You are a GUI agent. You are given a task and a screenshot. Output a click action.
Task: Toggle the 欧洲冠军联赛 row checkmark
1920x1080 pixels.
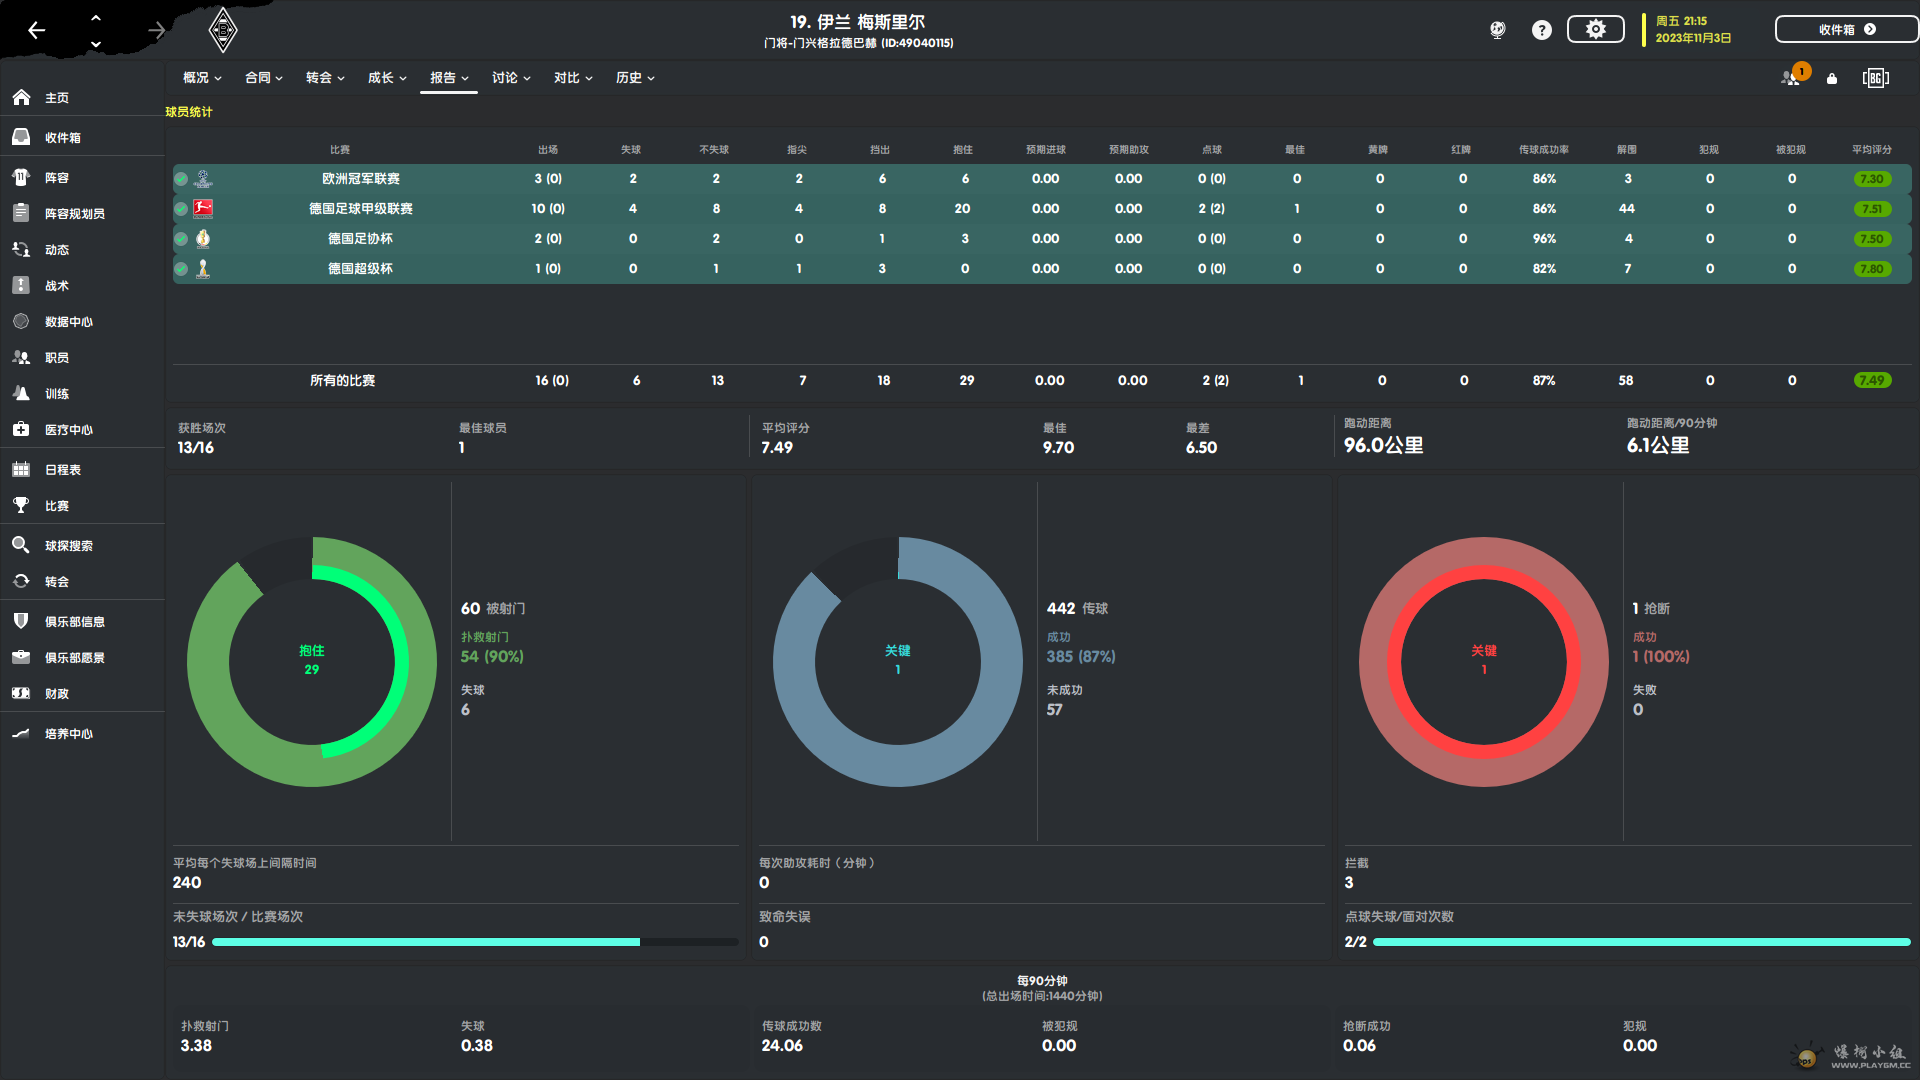(181, 179)
